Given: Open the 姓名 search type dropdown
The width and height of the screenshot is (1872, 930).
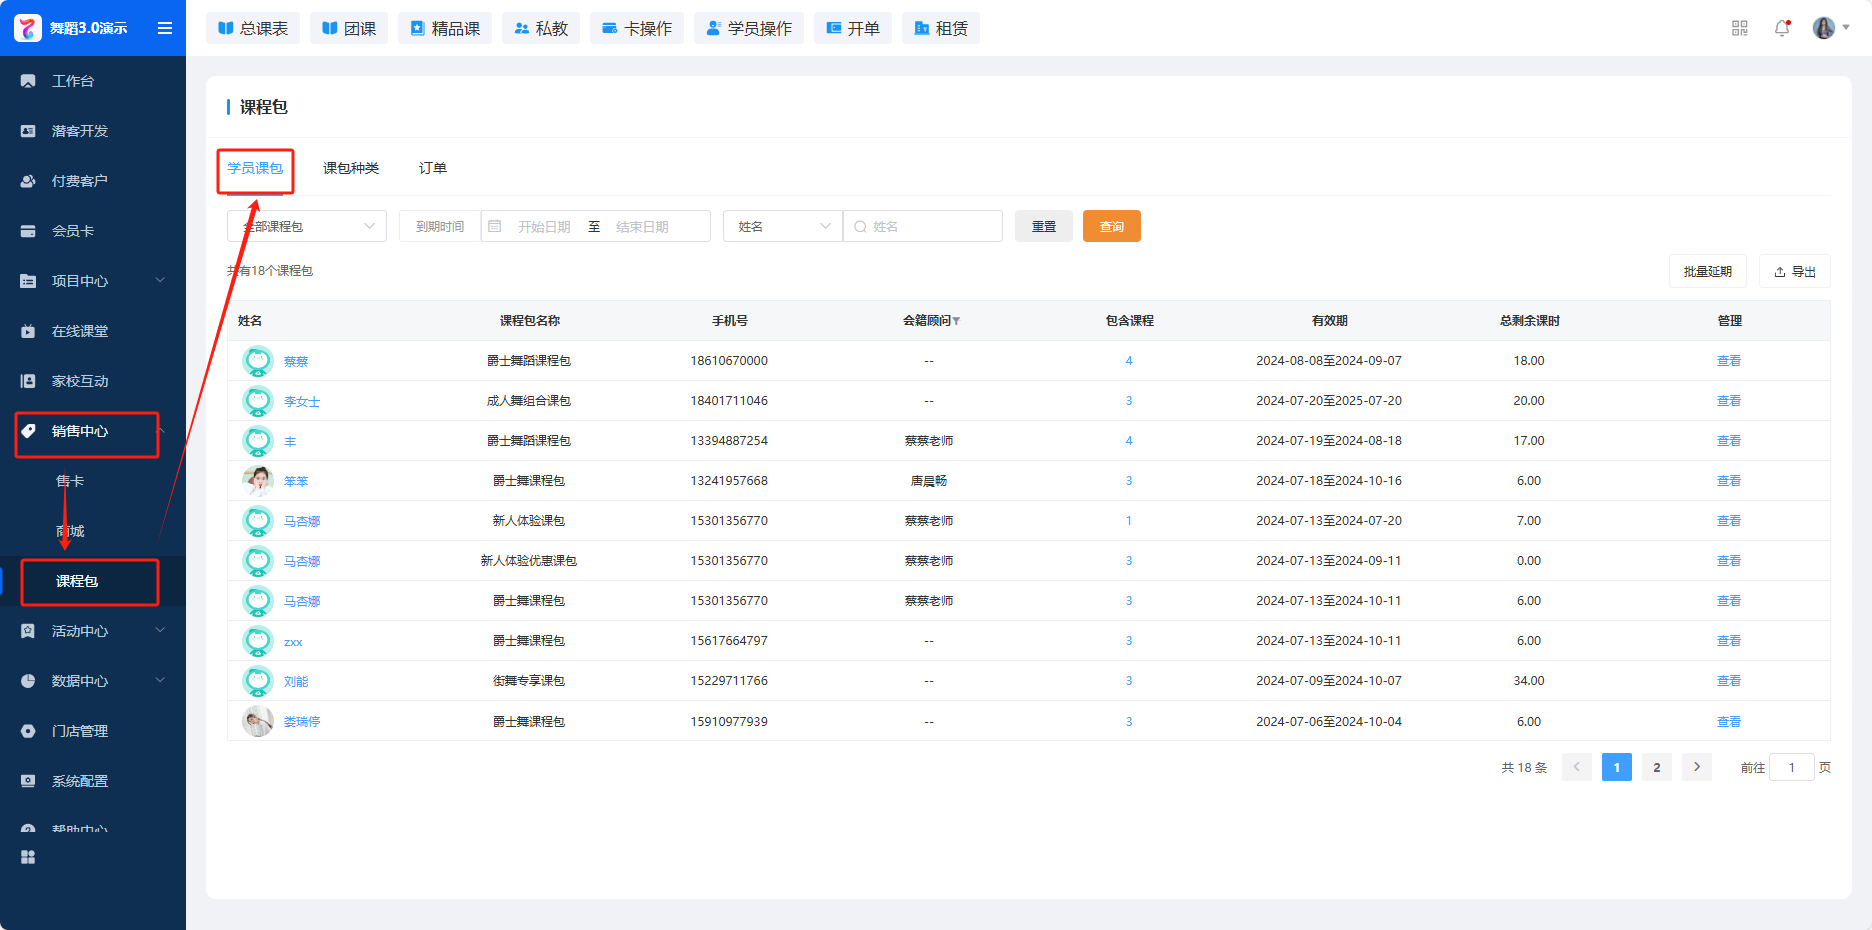Looking at the screenshot, I should pyautogui.click(x=782, y=226).
